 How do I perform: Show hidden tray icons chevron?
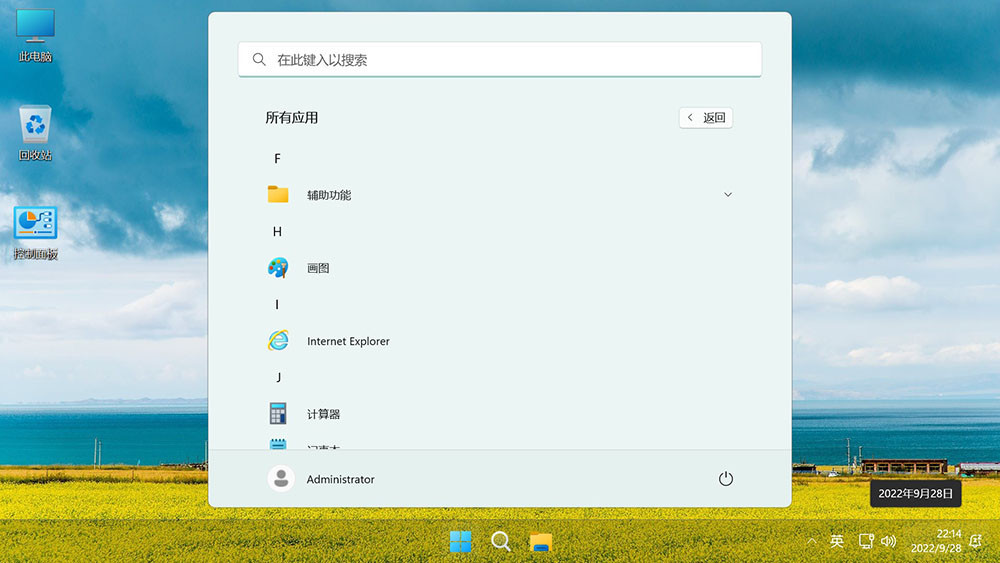pyautogui.click(x=811, y=541)
